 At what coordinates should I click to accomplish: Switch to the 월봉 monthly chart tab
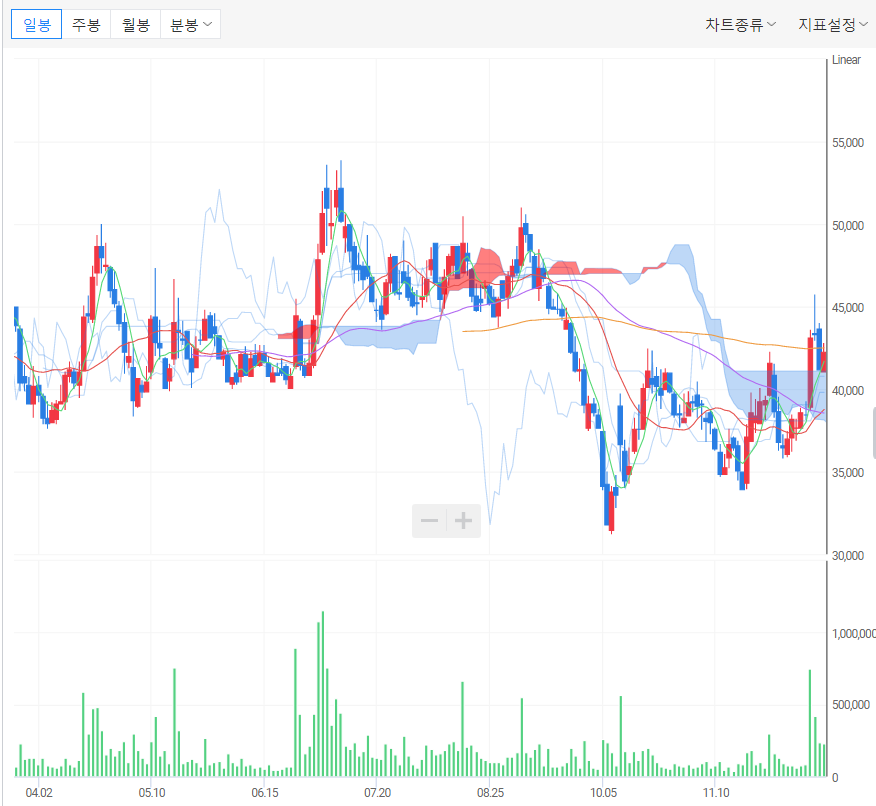click(x=136, y=25)
